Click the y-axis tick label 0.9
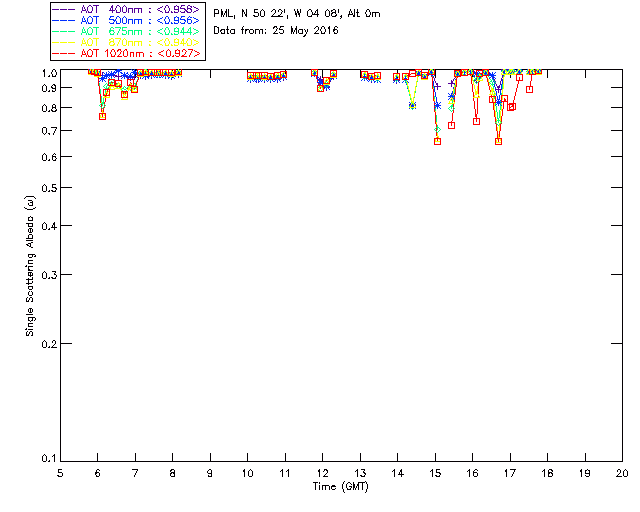 click(49, 88)
